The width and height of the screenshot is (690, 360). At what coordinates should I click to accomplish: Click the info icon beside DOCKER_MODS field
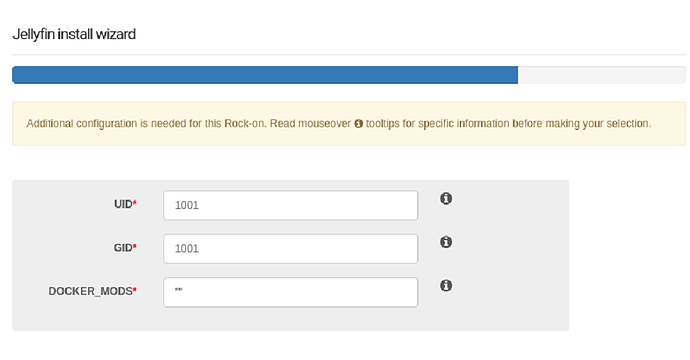tap(446, 286)
